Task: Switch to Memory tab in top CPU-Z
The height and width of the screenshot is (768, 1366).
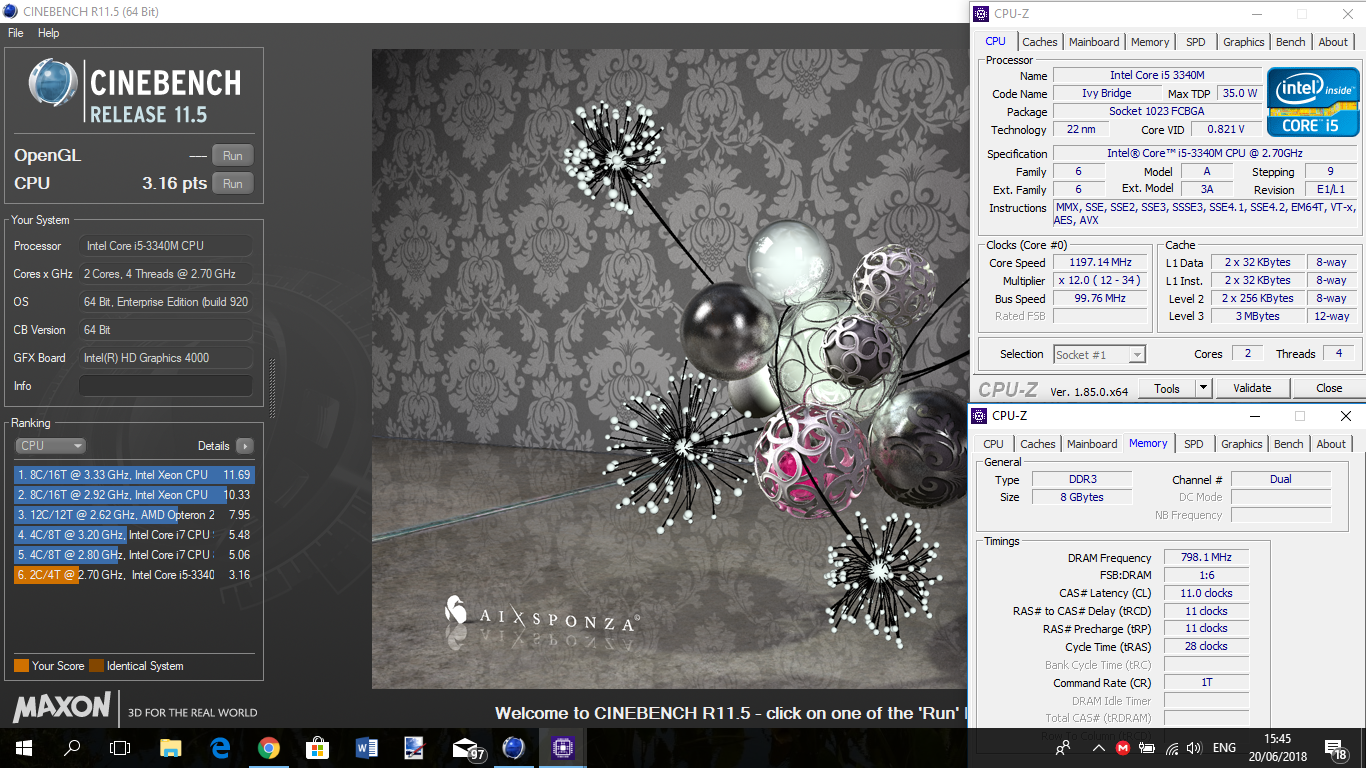Action: [x=1150, y=42]
